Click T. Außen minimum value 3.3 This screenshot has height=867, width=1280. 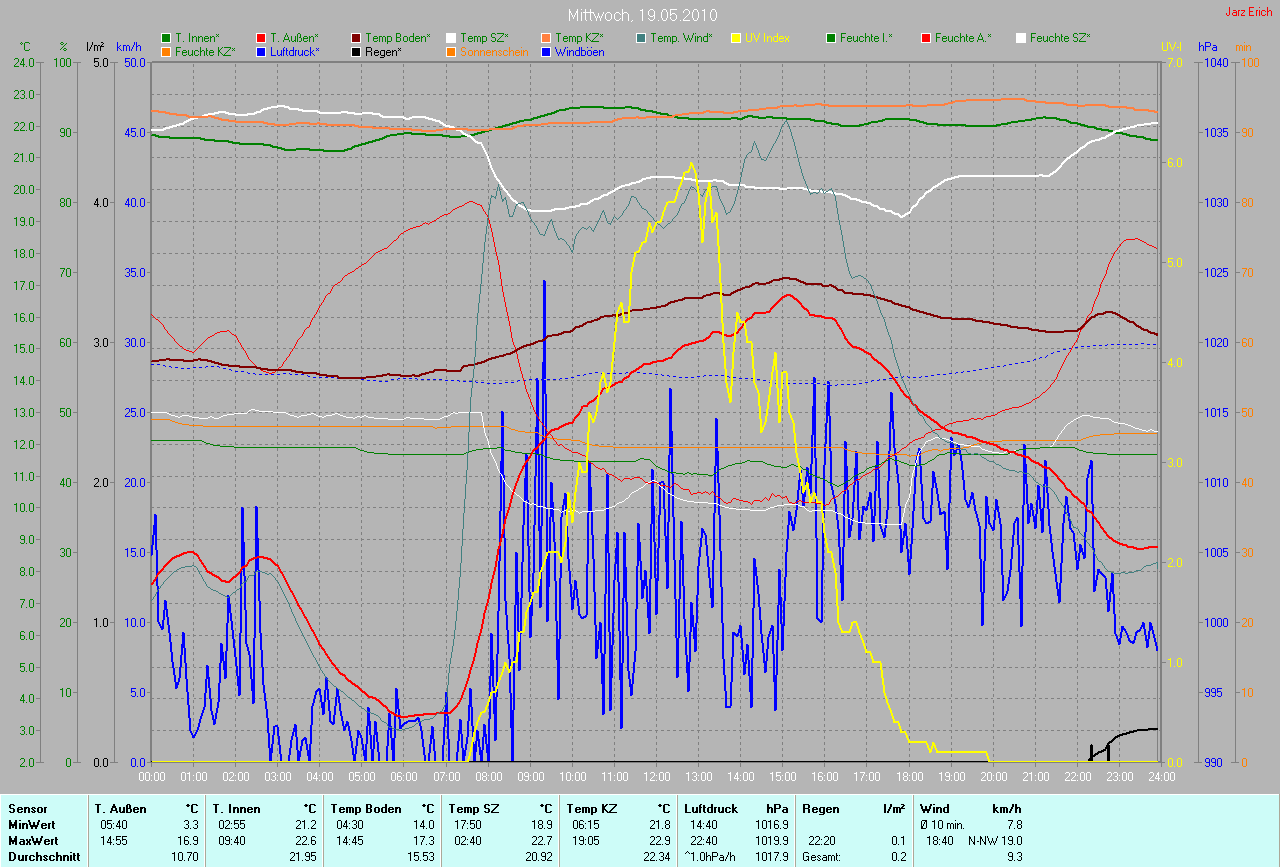191,825
